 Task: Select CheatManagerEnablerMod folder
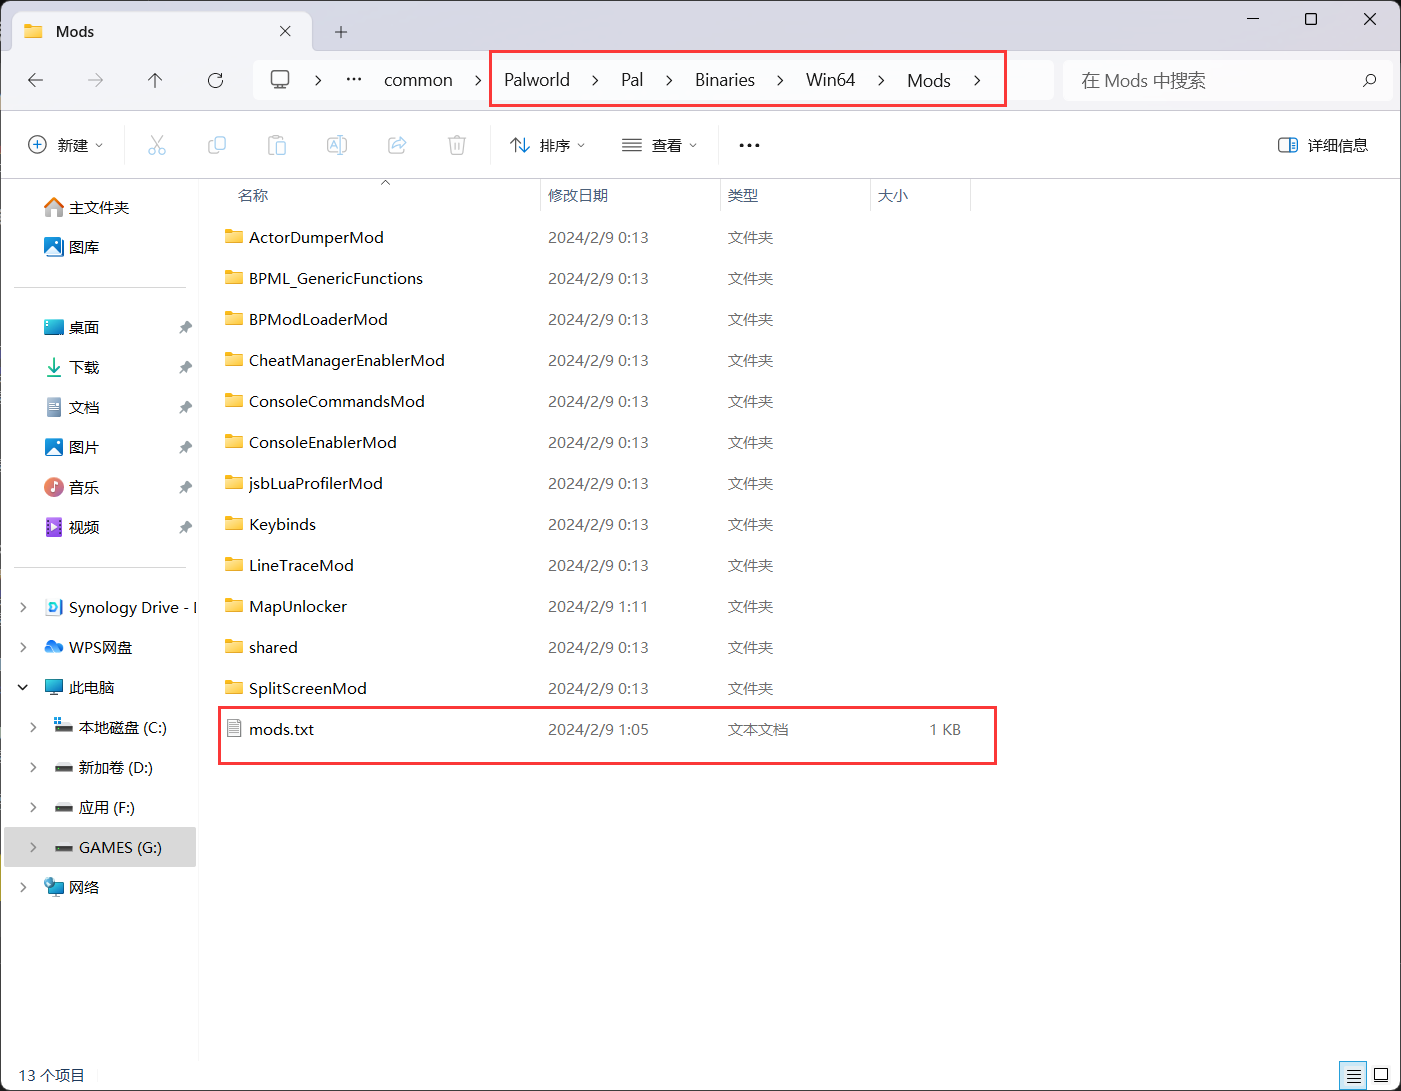coord(346,360)
